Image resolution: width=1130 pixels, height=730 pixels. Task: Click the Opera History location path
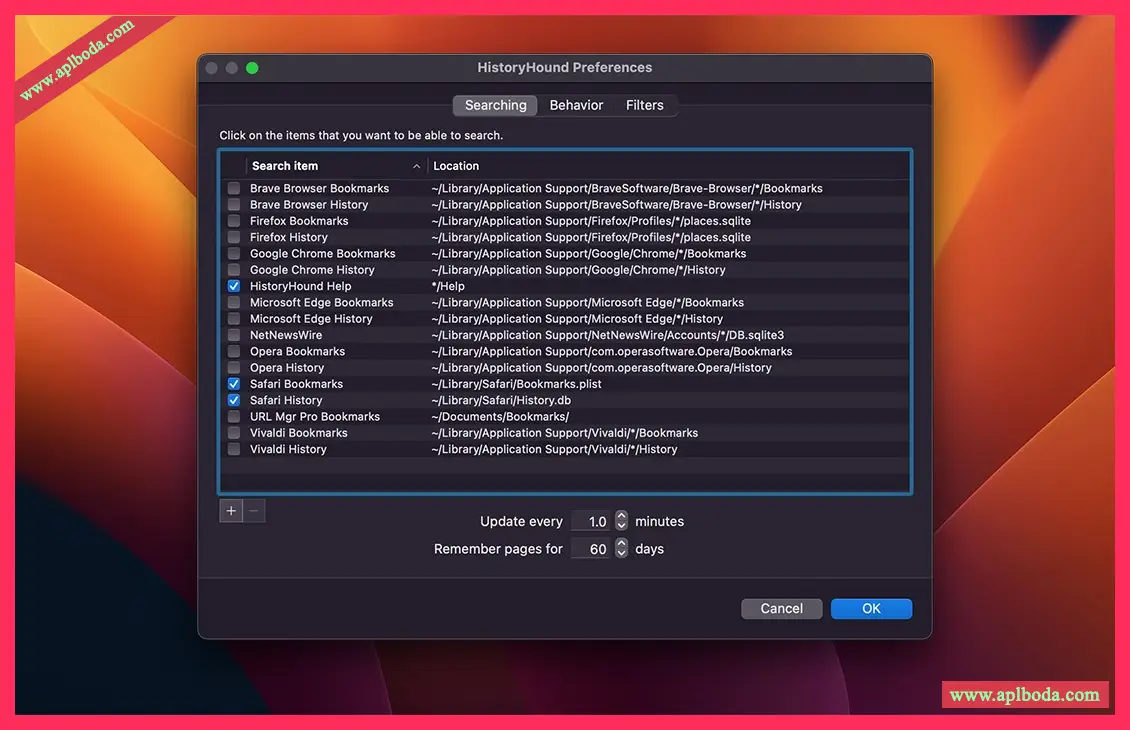pyautogui.click(x=601, y=368)
